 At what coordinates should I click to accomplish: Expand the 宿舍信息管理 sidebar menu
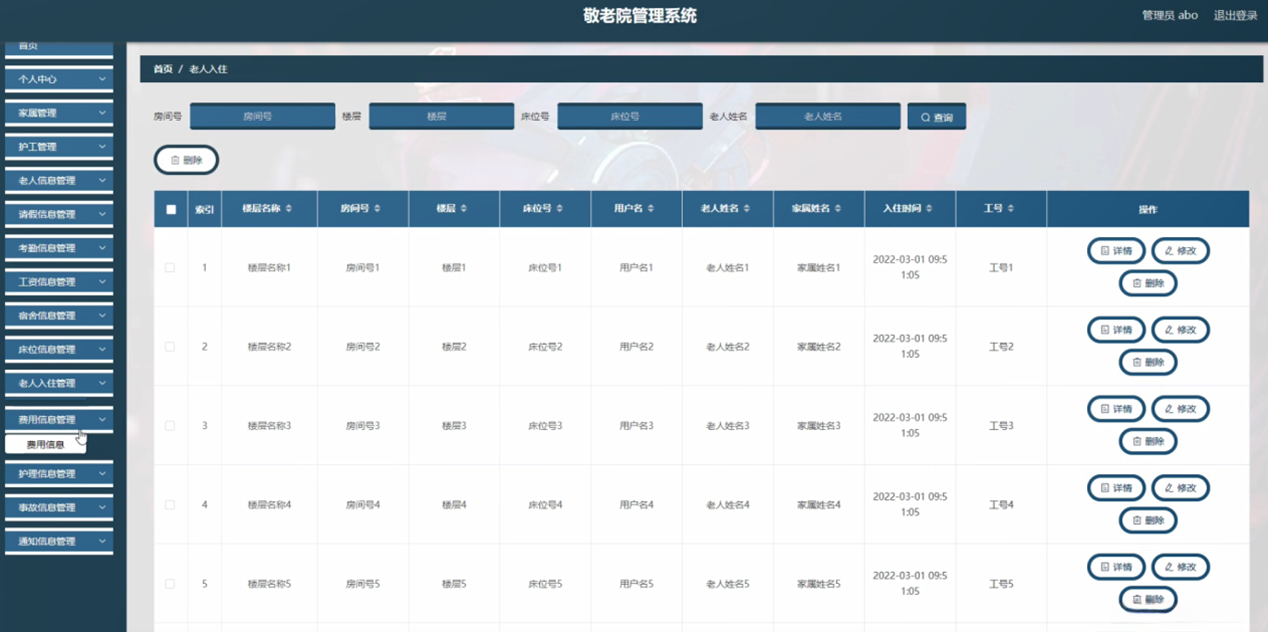pyautogui.click(x=59, y=316)
